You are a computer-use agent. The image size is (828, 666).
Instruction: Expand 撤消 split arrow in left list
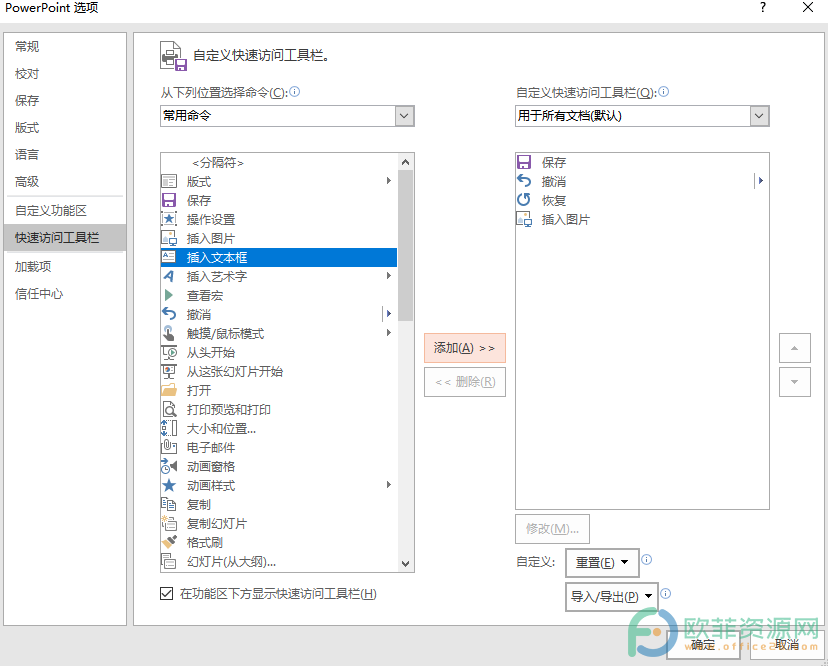coord(388,314)
